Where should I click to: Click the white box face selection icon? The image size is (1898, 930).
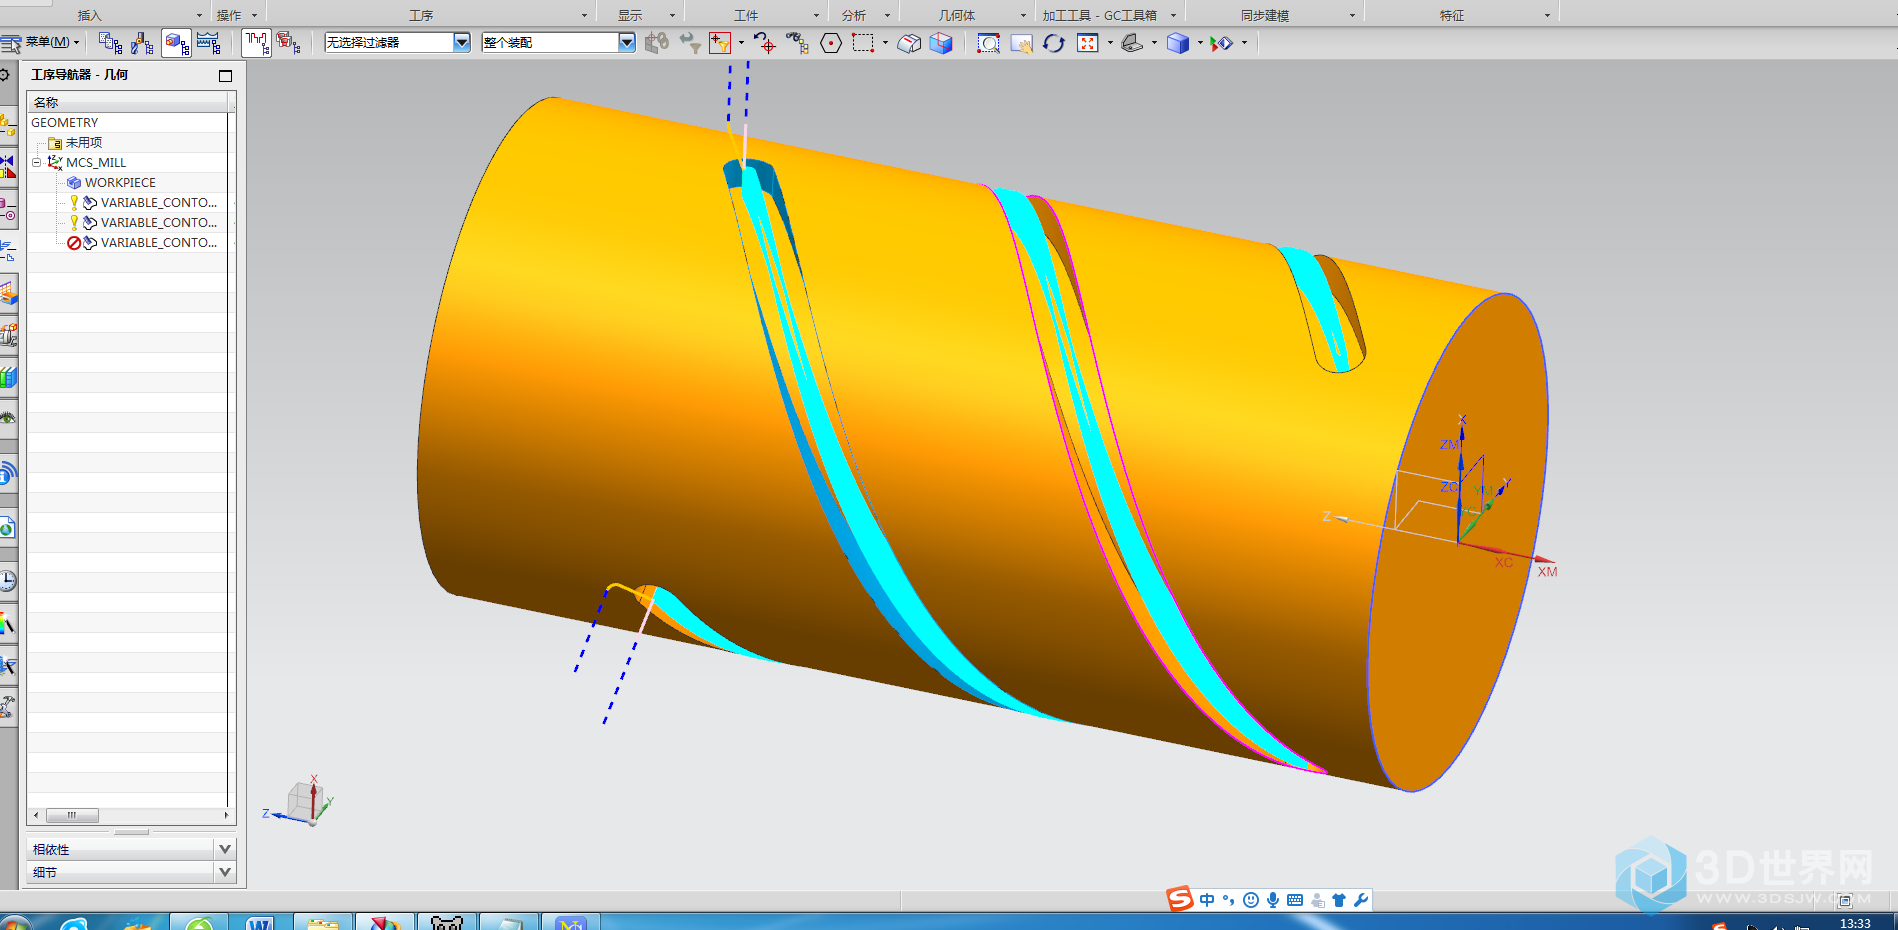point(909,43)
